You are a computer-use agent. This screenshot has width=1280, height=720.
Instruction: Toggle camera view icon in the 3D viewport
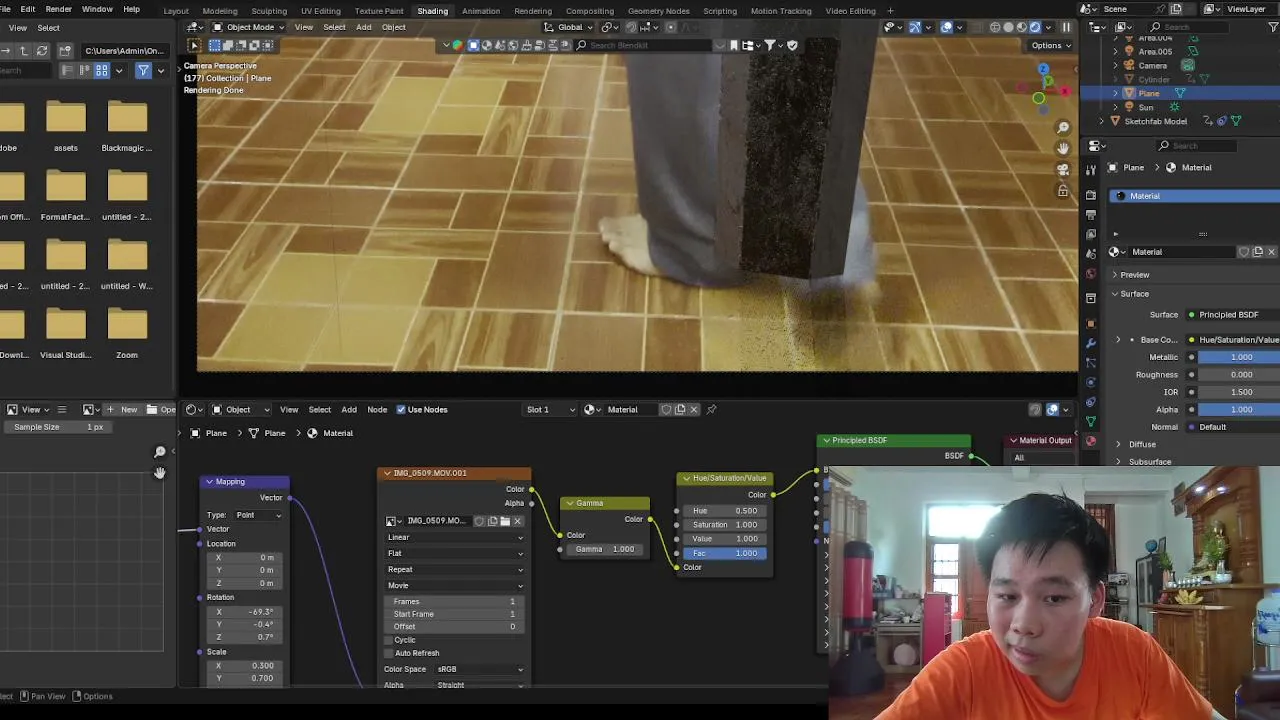[1063, 169]
